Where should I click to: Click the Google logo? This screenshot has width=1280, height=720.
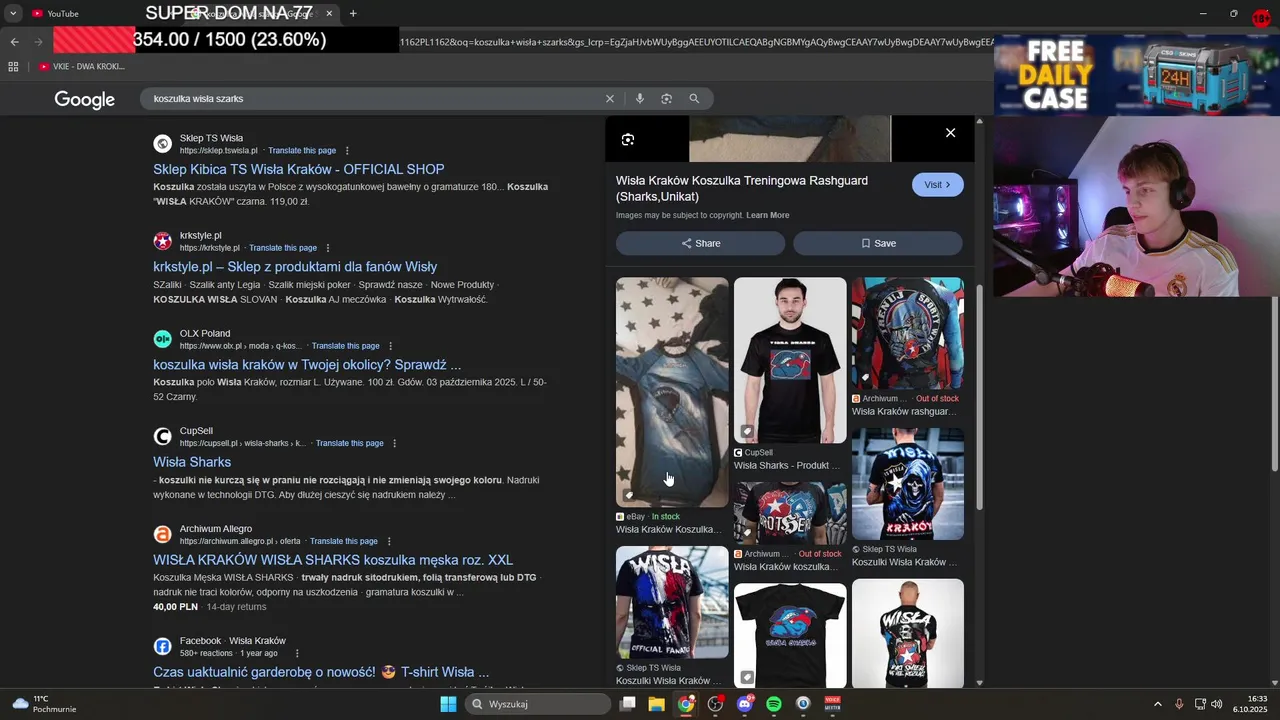click(x=85, y=99)
